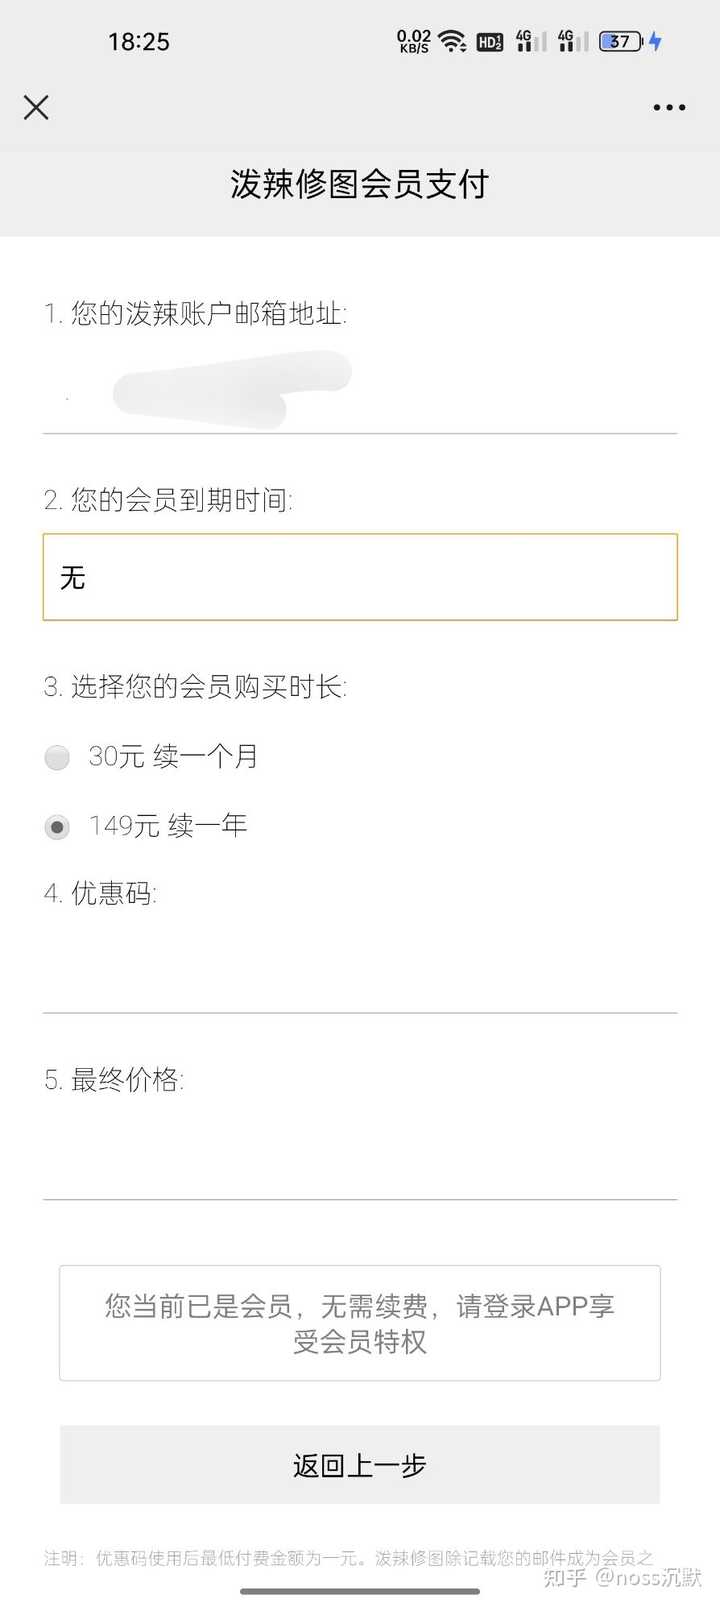Screen dimensions: 720x1607
Task: Choose the "30元 续一个月" label
Action: point(173,756)
